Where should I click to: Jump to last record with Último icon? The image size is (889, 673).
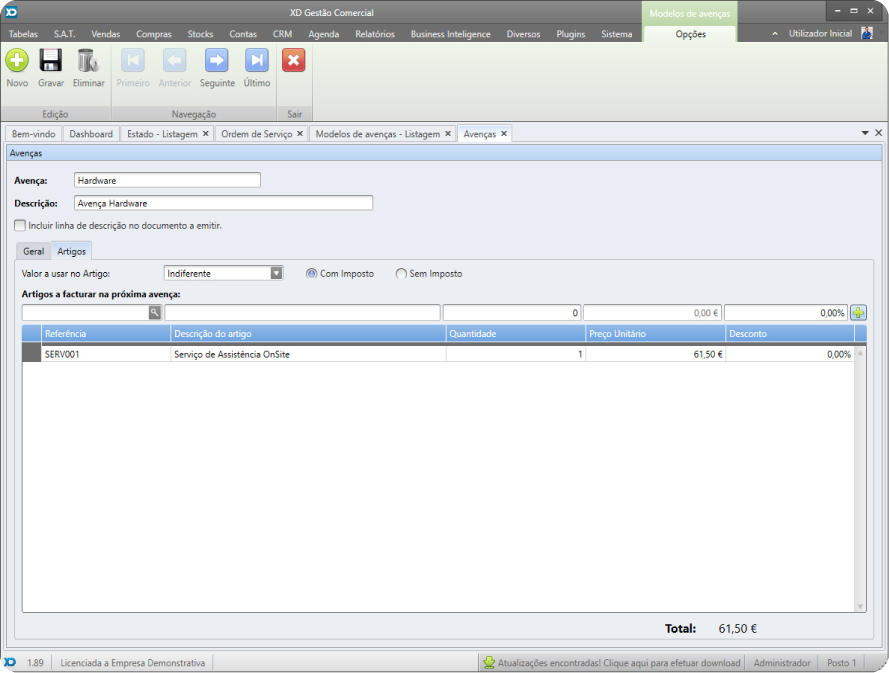[x=257, y=61]
